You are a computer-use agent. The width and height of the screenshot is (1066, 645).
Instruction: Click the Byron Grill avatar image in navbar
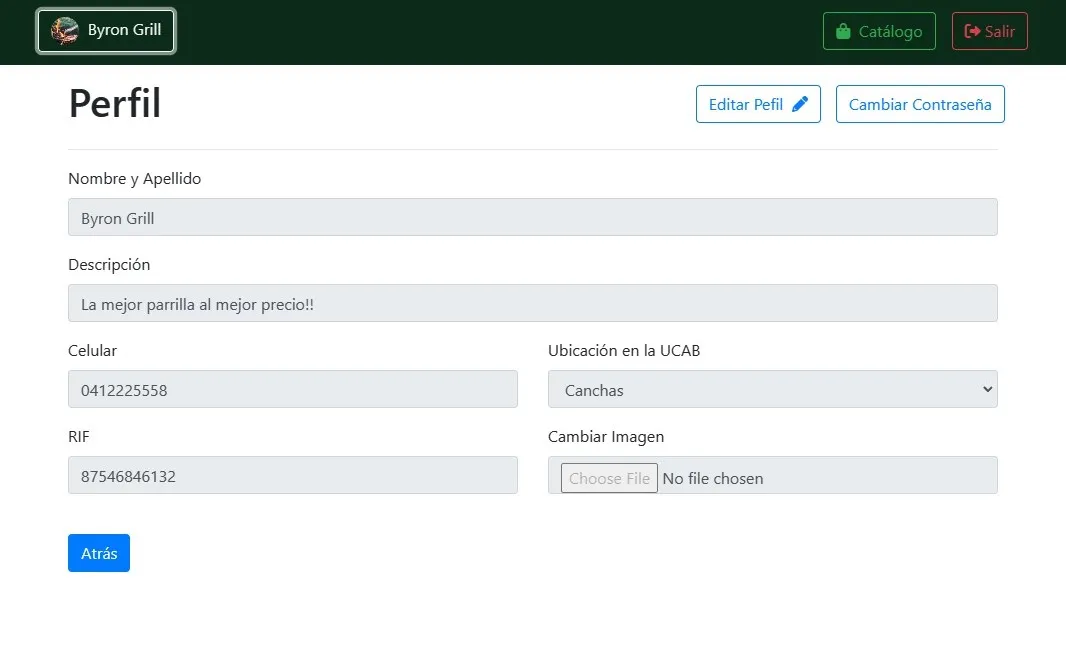pos(65,31)
